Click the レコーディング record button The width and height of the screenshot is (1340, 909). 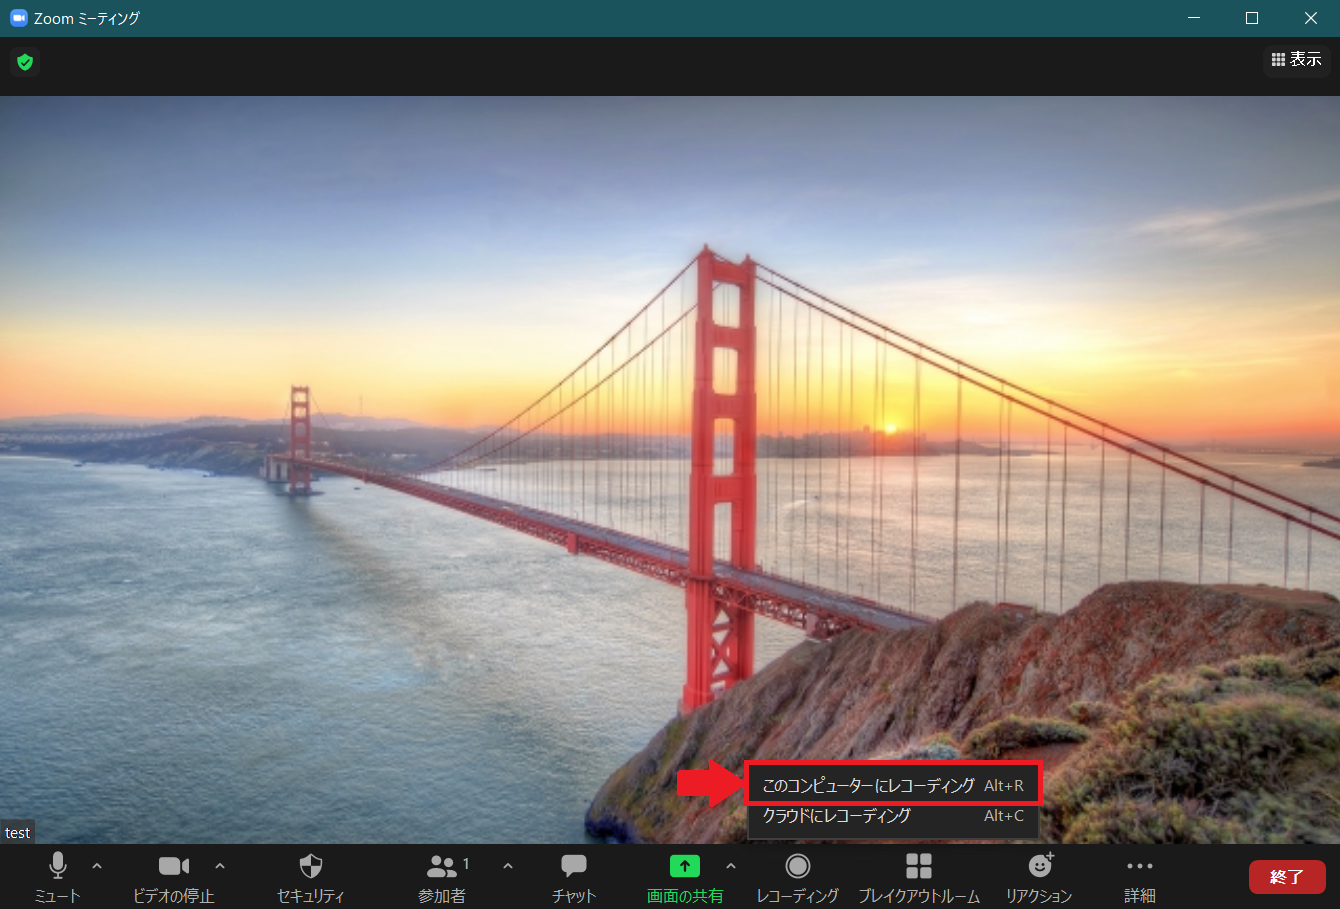[x=797, y=877]
